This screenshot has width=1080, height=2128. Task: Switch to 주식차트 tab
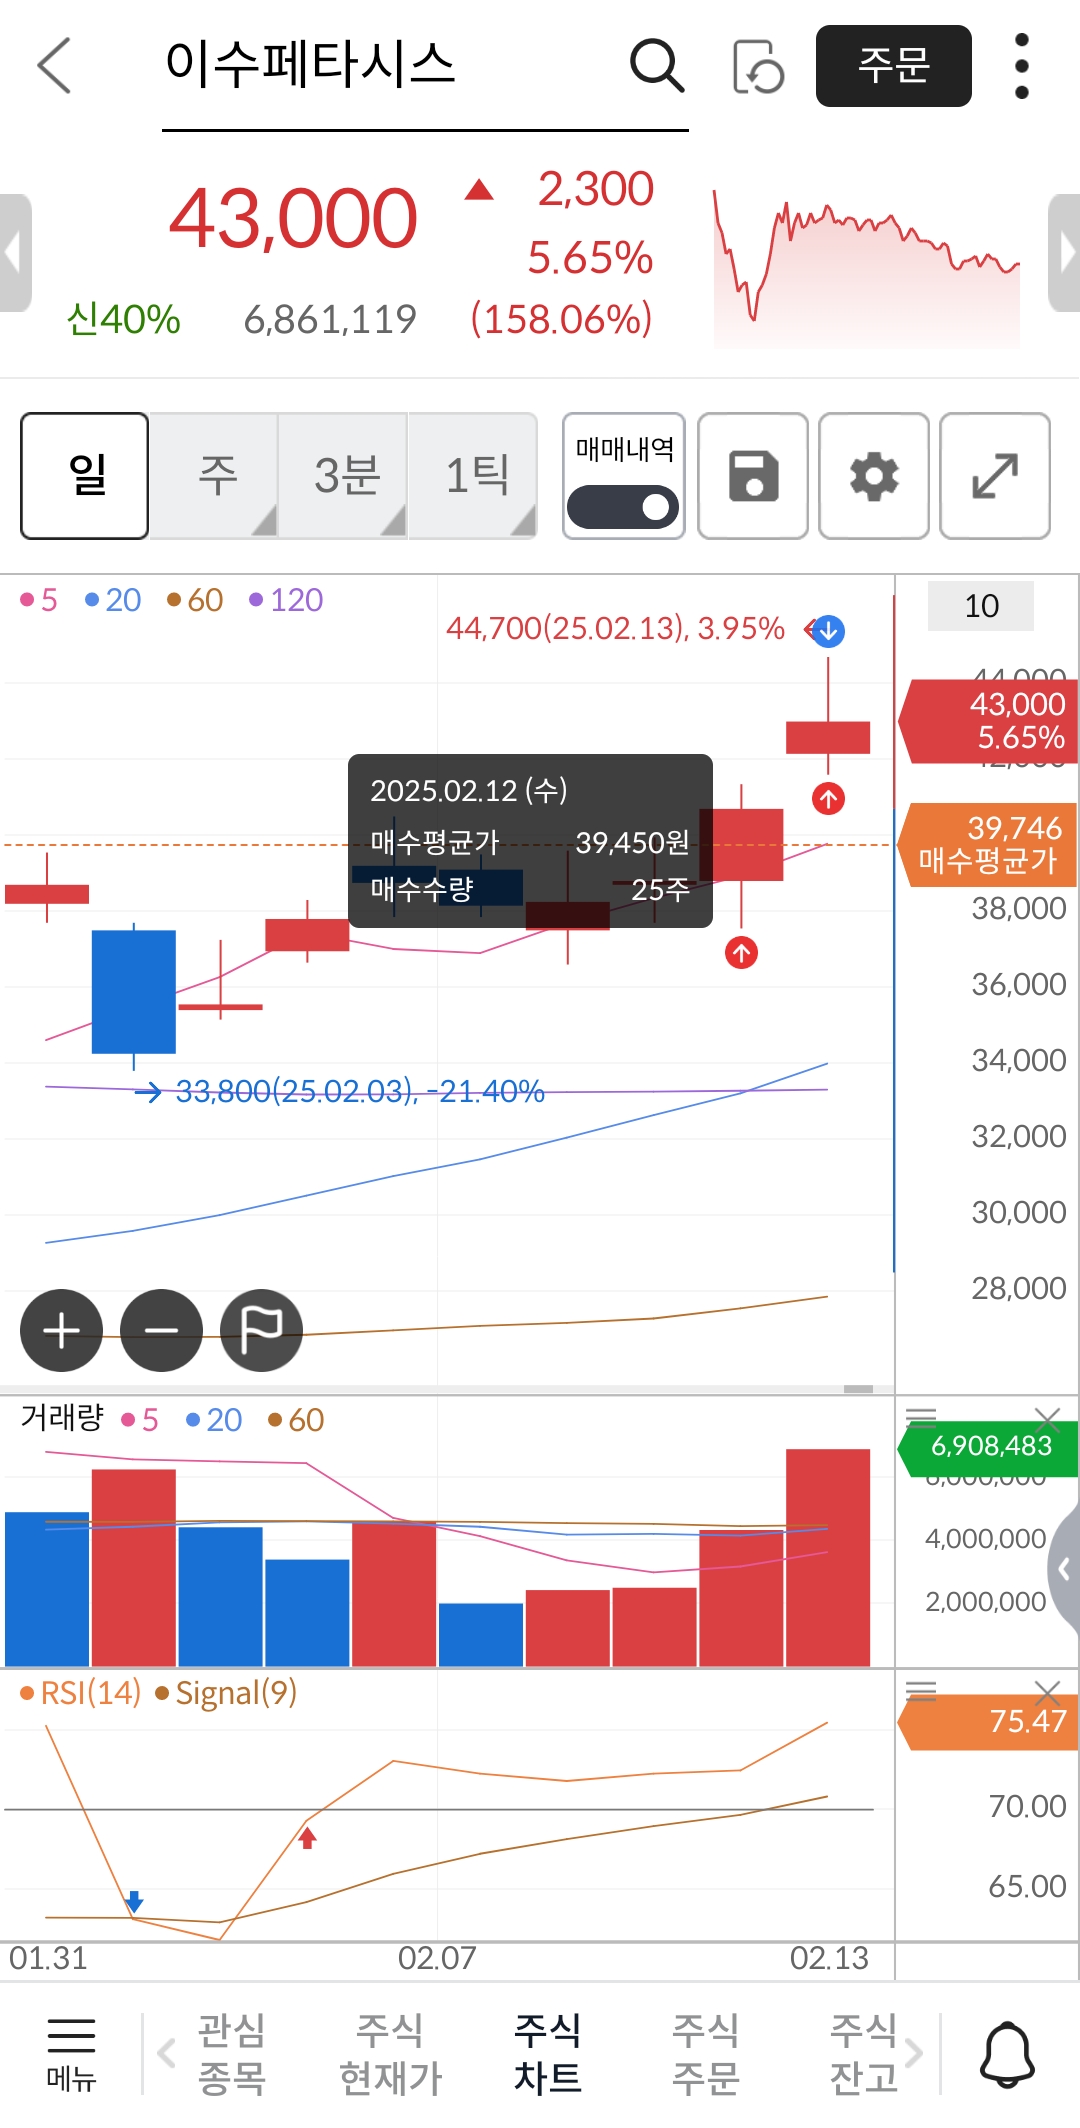point(547,2054)
